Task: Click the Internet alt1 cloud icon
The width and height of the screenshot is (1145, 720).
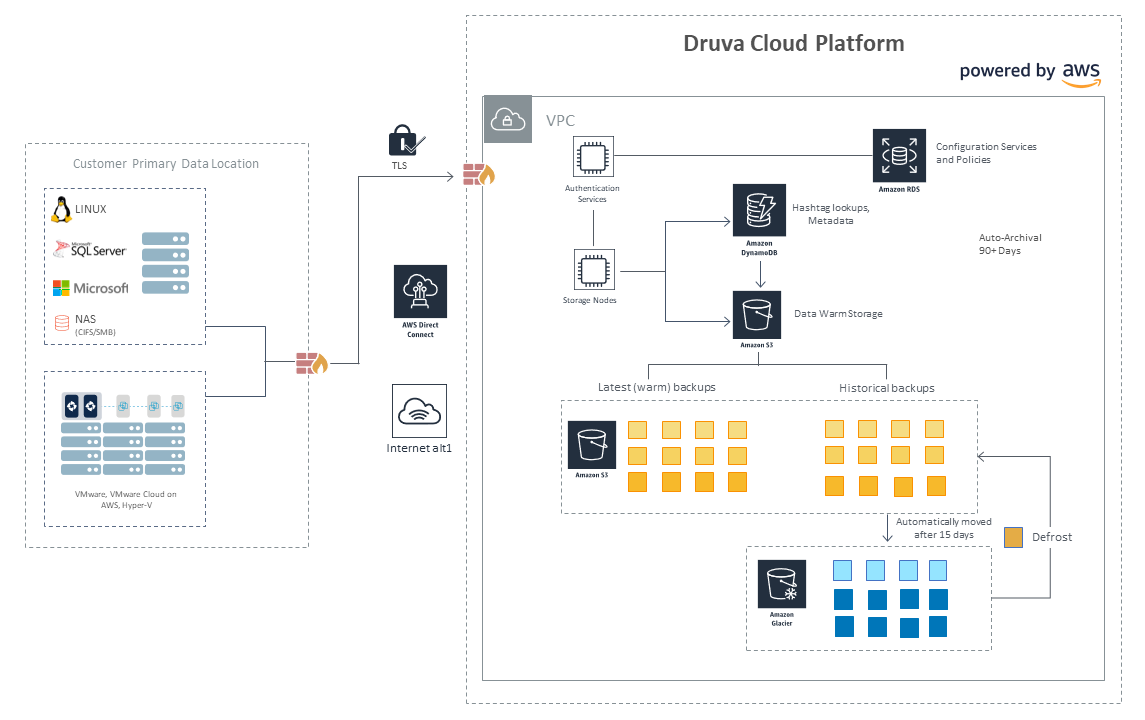Action: 419,411
